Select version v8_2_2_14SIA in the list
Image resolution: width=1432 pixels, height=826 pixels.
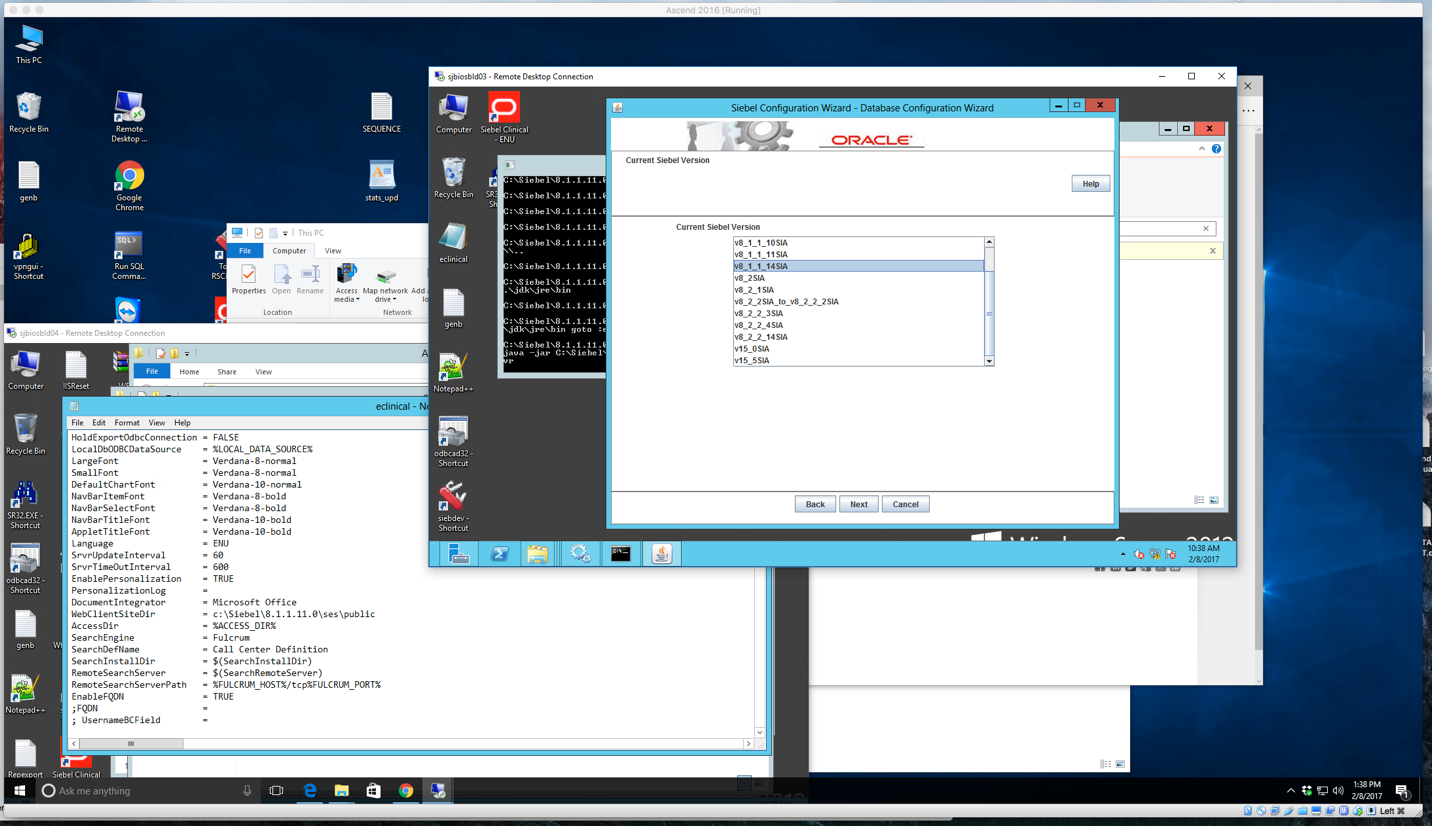pyautogui.click(x=859, y=337)
